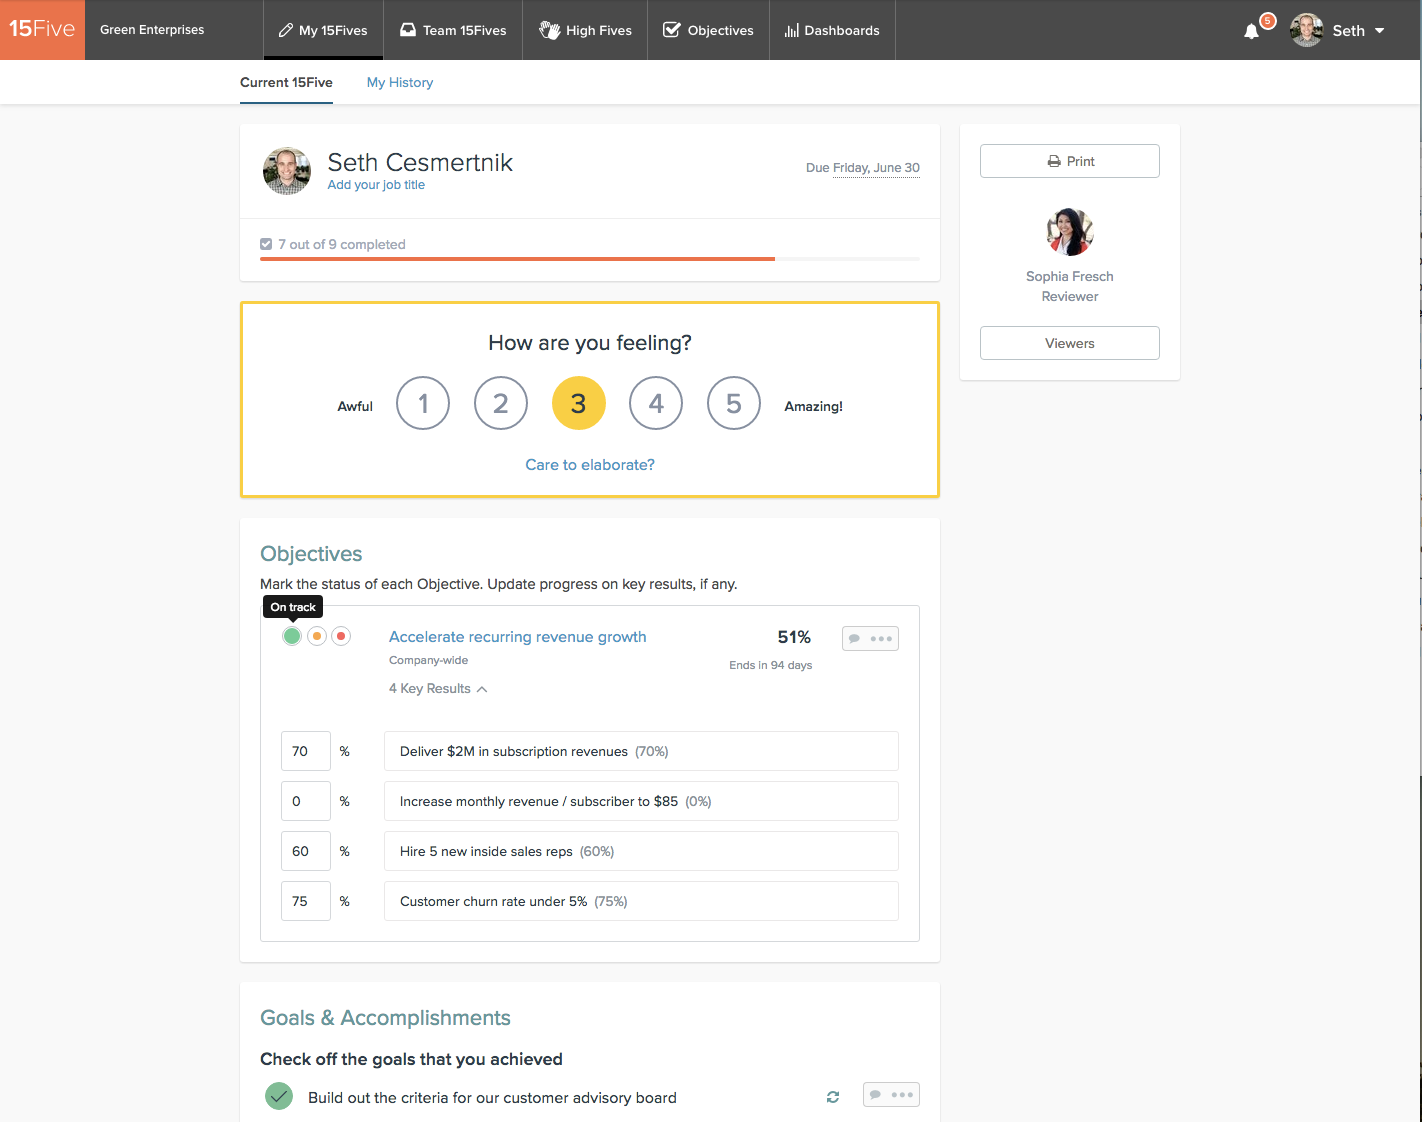Image resolution: width=1422 pixels, height=1122 pixels.
Task: Go to the High Fives tab
Action: (585, 30)
